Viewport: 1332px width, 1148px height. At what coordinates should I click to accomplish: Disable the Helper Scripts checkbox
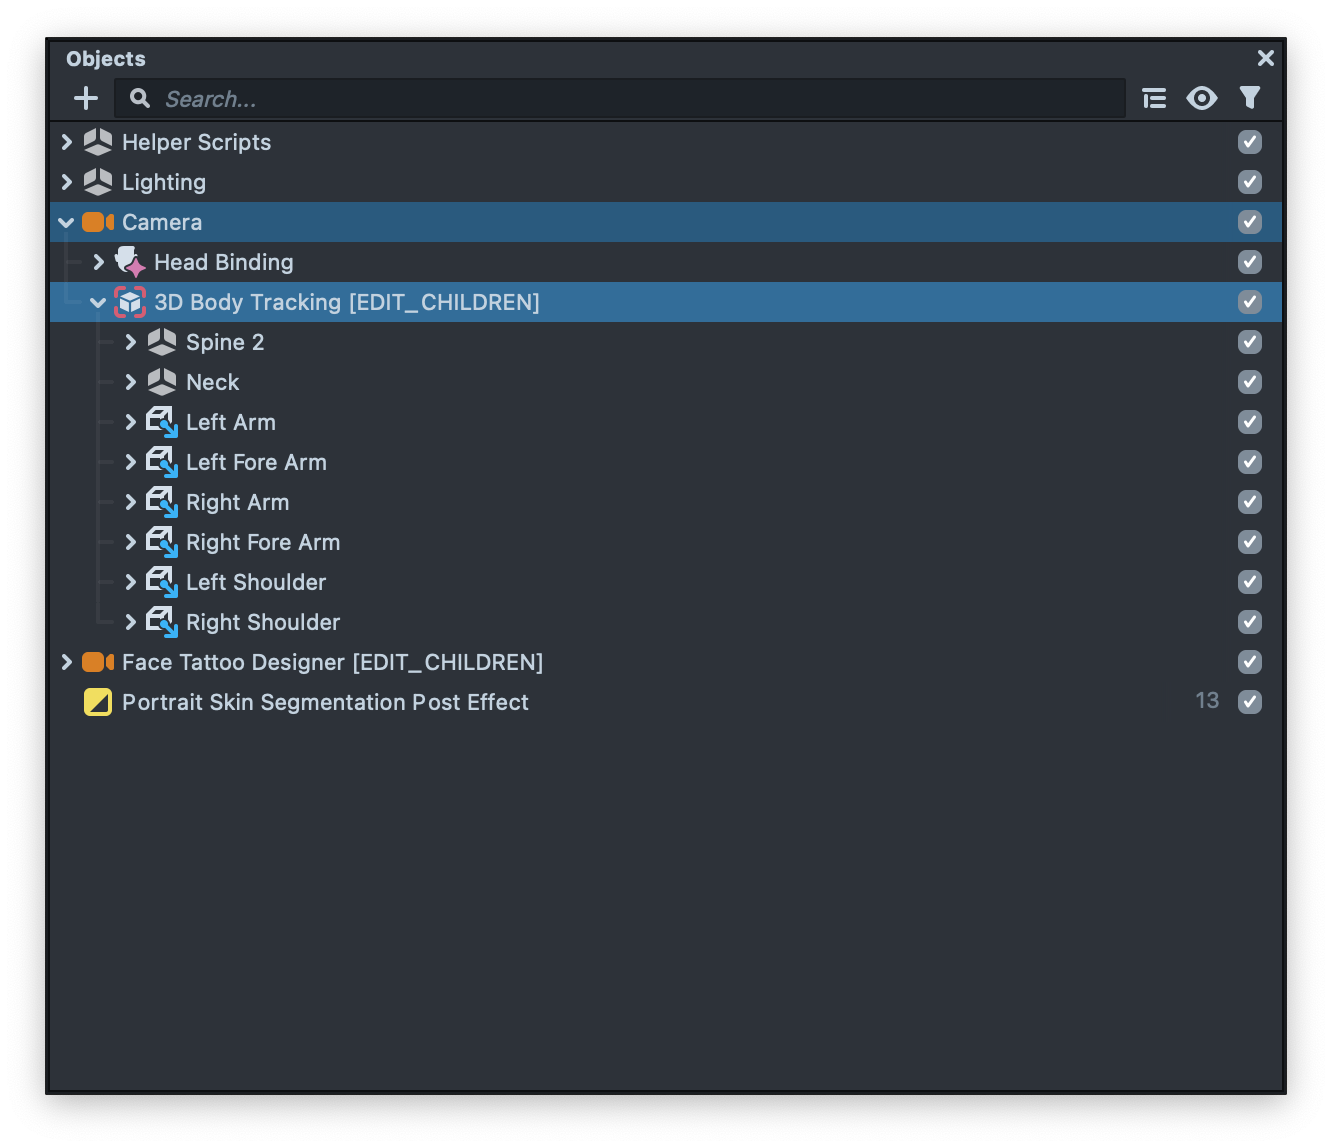click(1249, 142)
